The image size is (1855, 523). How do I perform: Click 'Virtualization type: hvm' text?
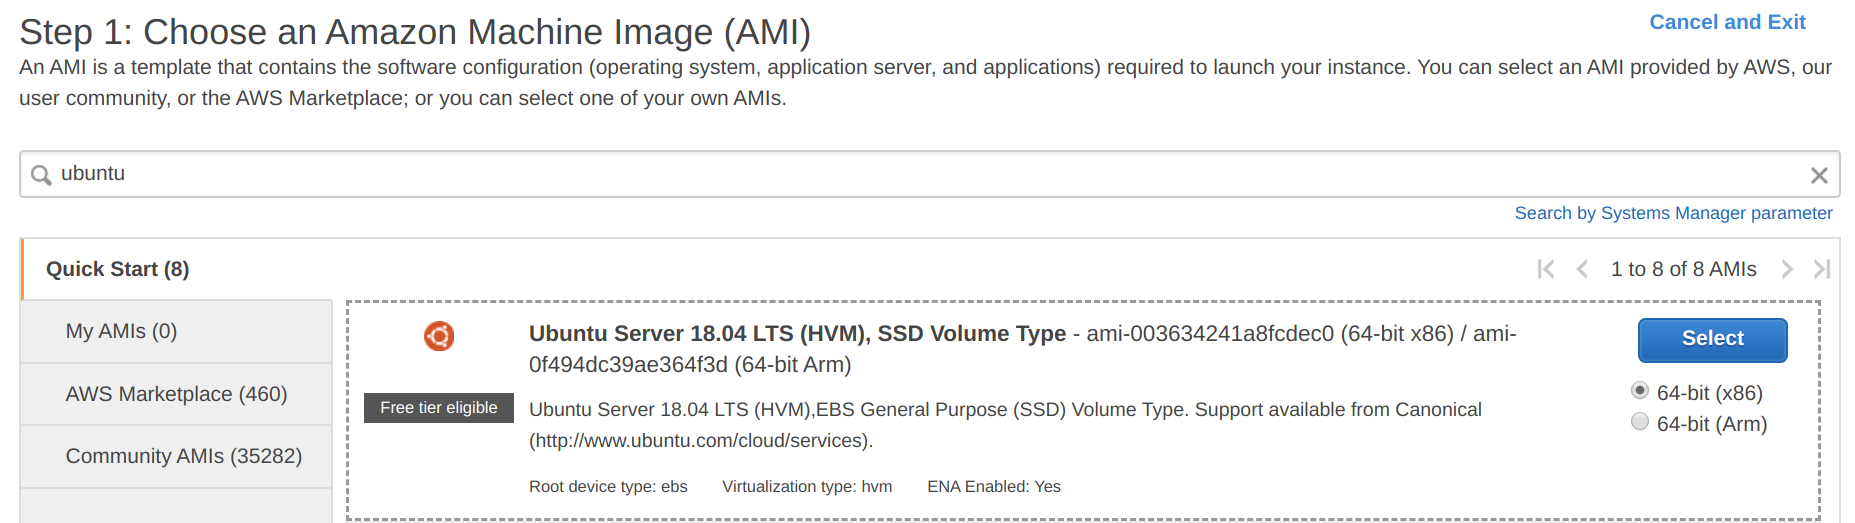coord(807,487)
